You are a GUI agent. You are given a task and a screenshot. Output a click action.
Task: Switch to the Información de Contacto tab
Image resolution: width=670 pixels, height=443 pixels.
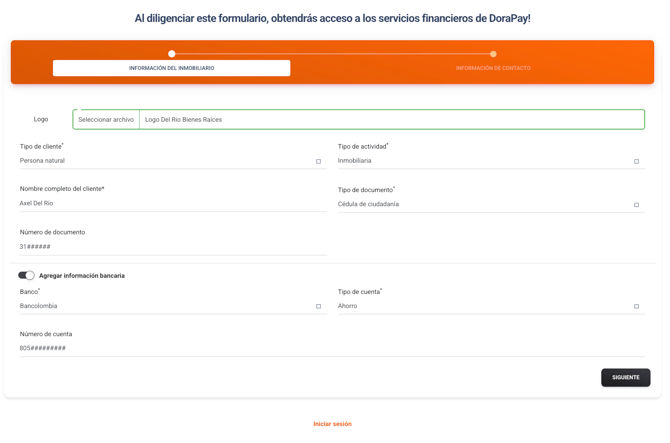(493, 68)
